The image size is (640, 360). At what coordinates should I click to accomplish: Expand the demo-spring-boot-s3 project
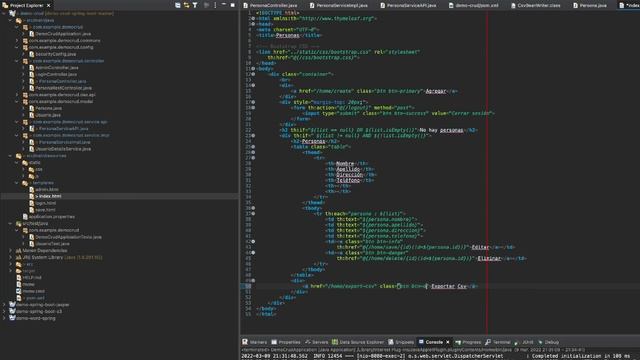(4, 311)
